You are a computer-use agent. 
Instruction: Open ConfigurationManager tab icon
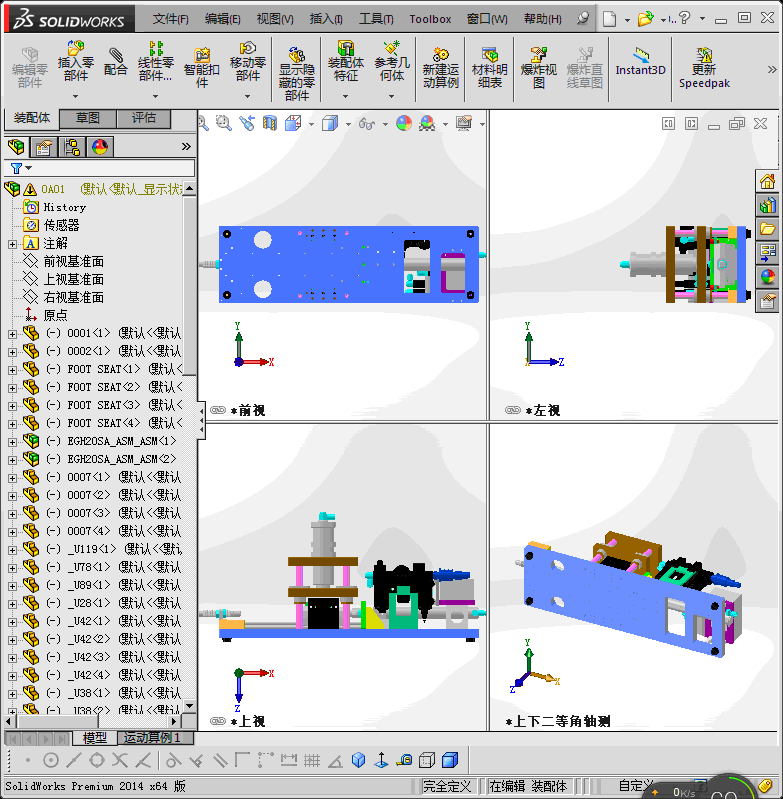tap(72, 147)
